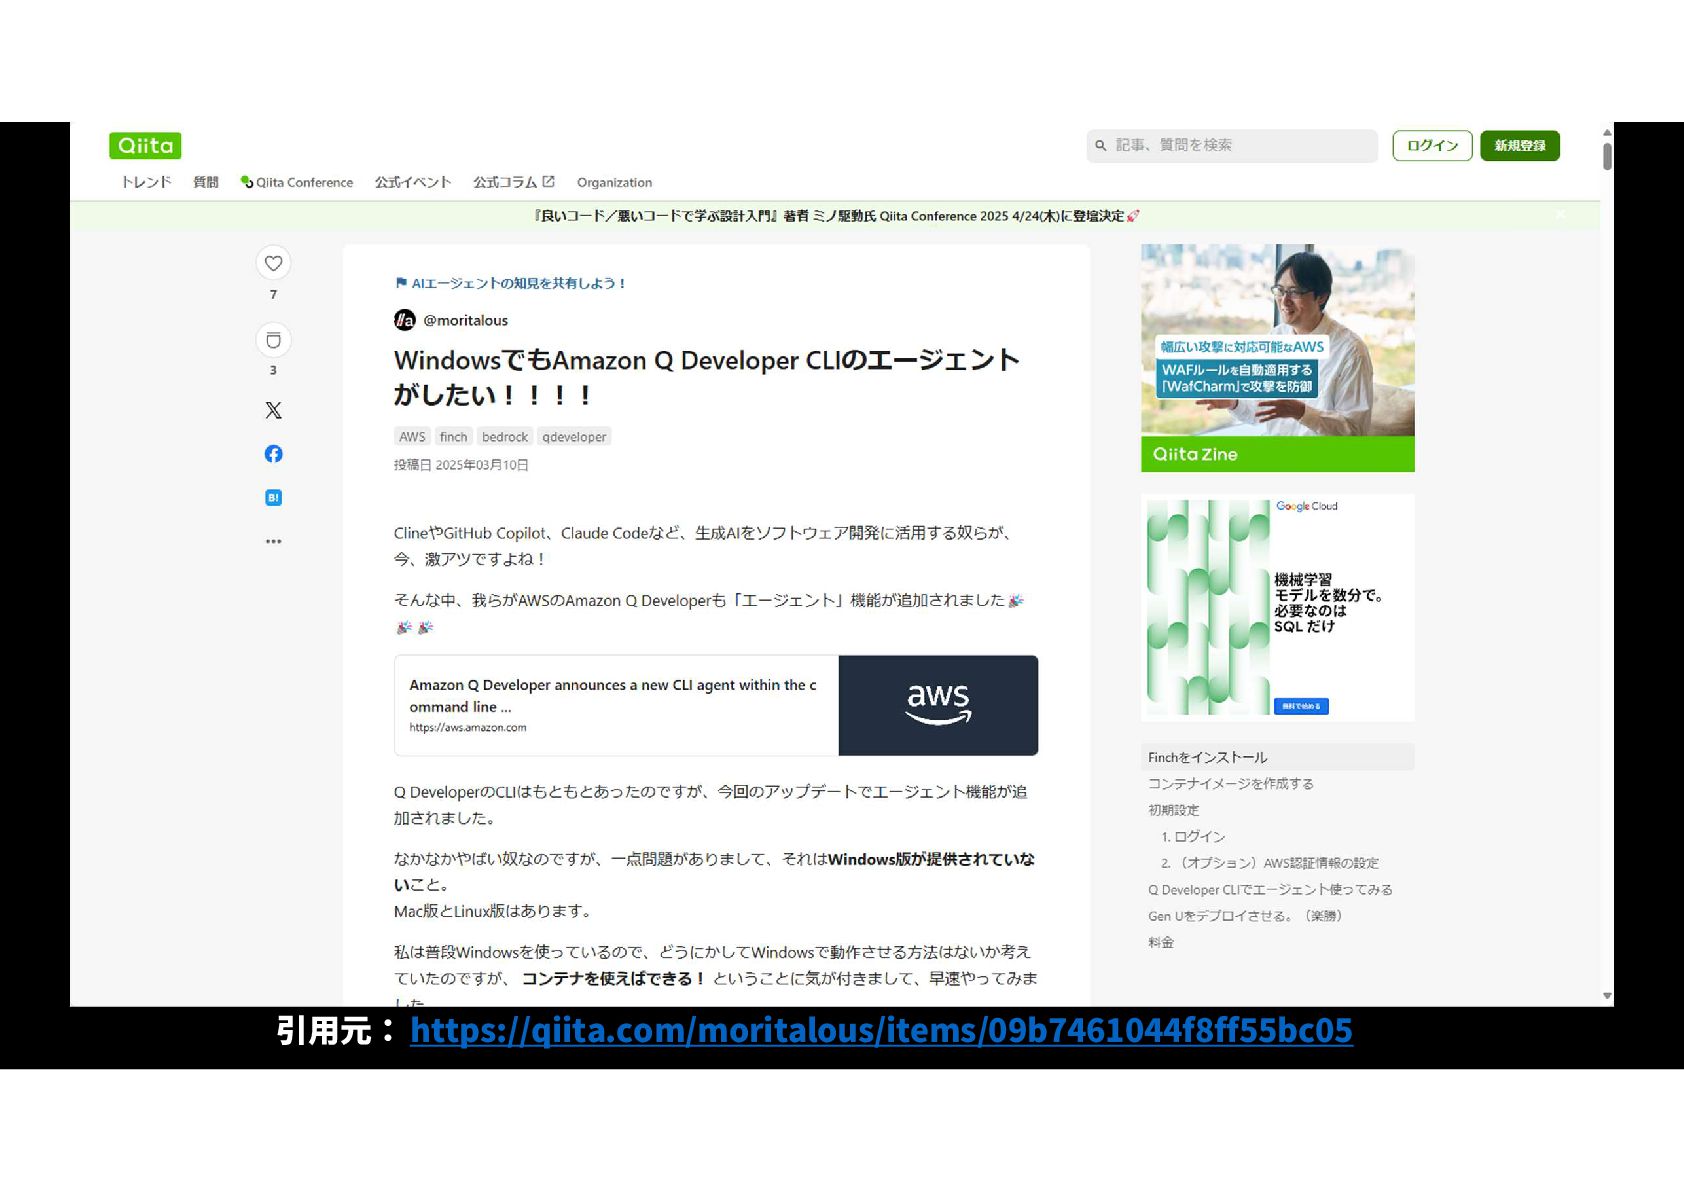Viewport: 1684px width, 1191px height.
Task: Share article on Facebook
Action: (273, 454)
